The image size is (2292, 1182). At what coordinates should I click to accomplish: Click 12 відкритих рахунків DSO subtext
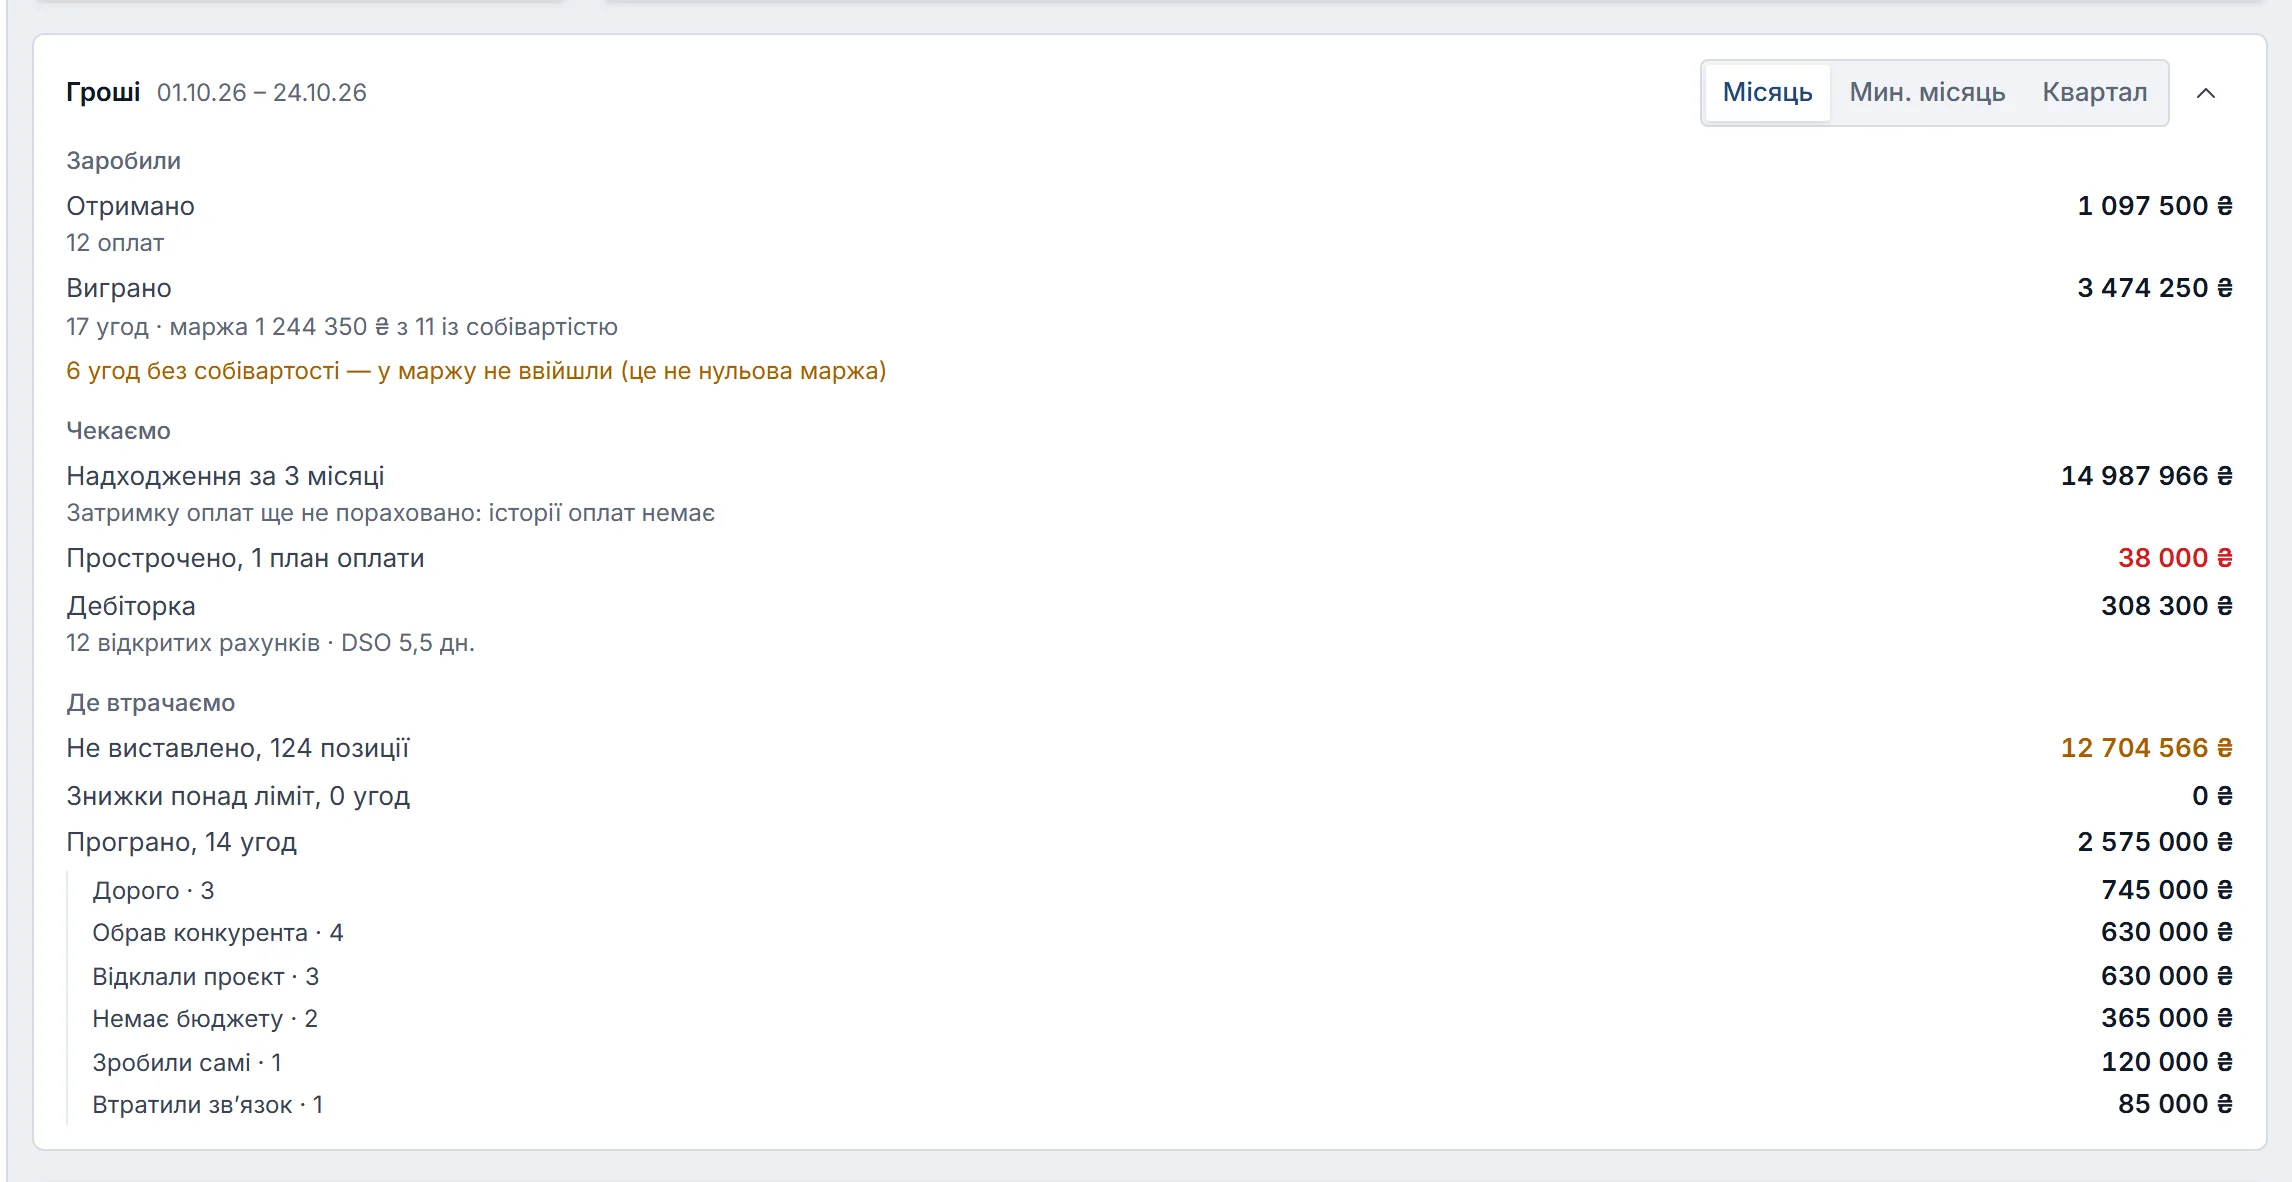tap(270, 643)
